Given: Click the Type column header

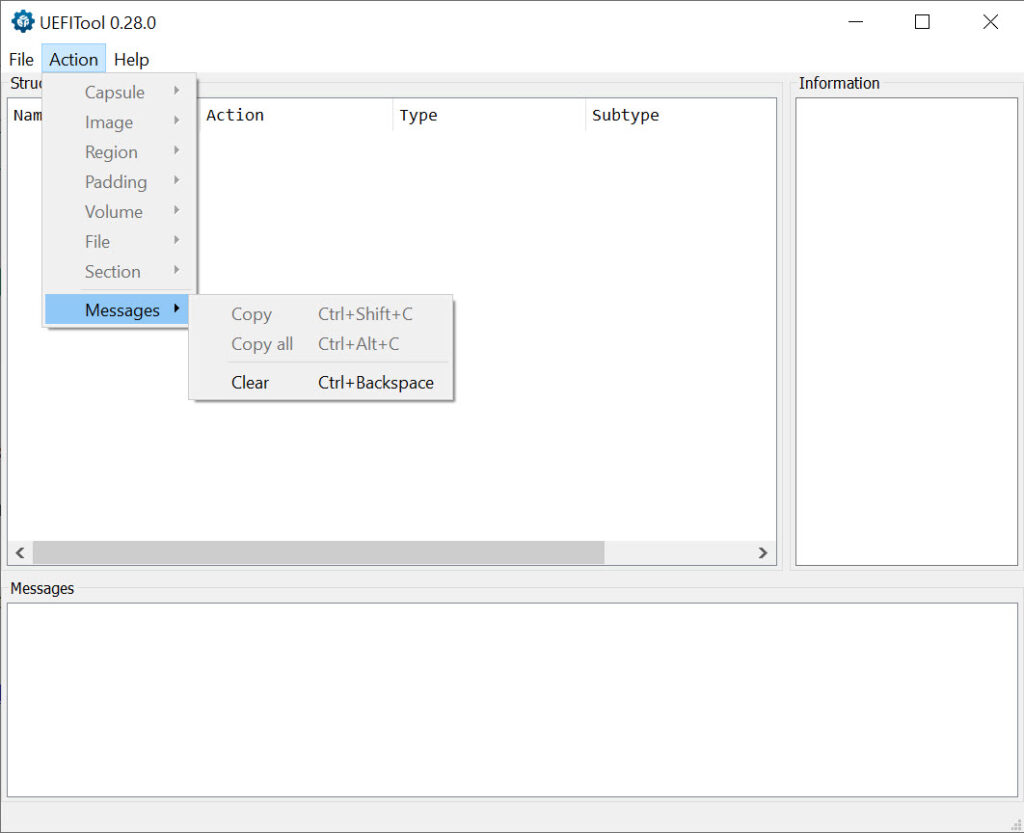Looking at the screenshot, I should click(x=418, y=115).
